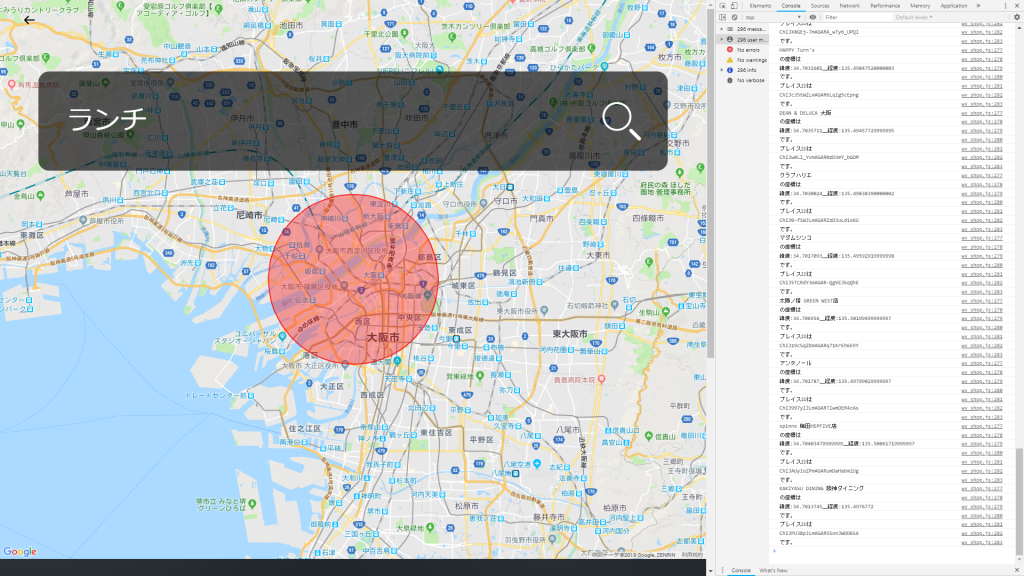Open the Default levels dropdown
The height and width of the screenshot is (576, 1024).
(x=914, y=18)
